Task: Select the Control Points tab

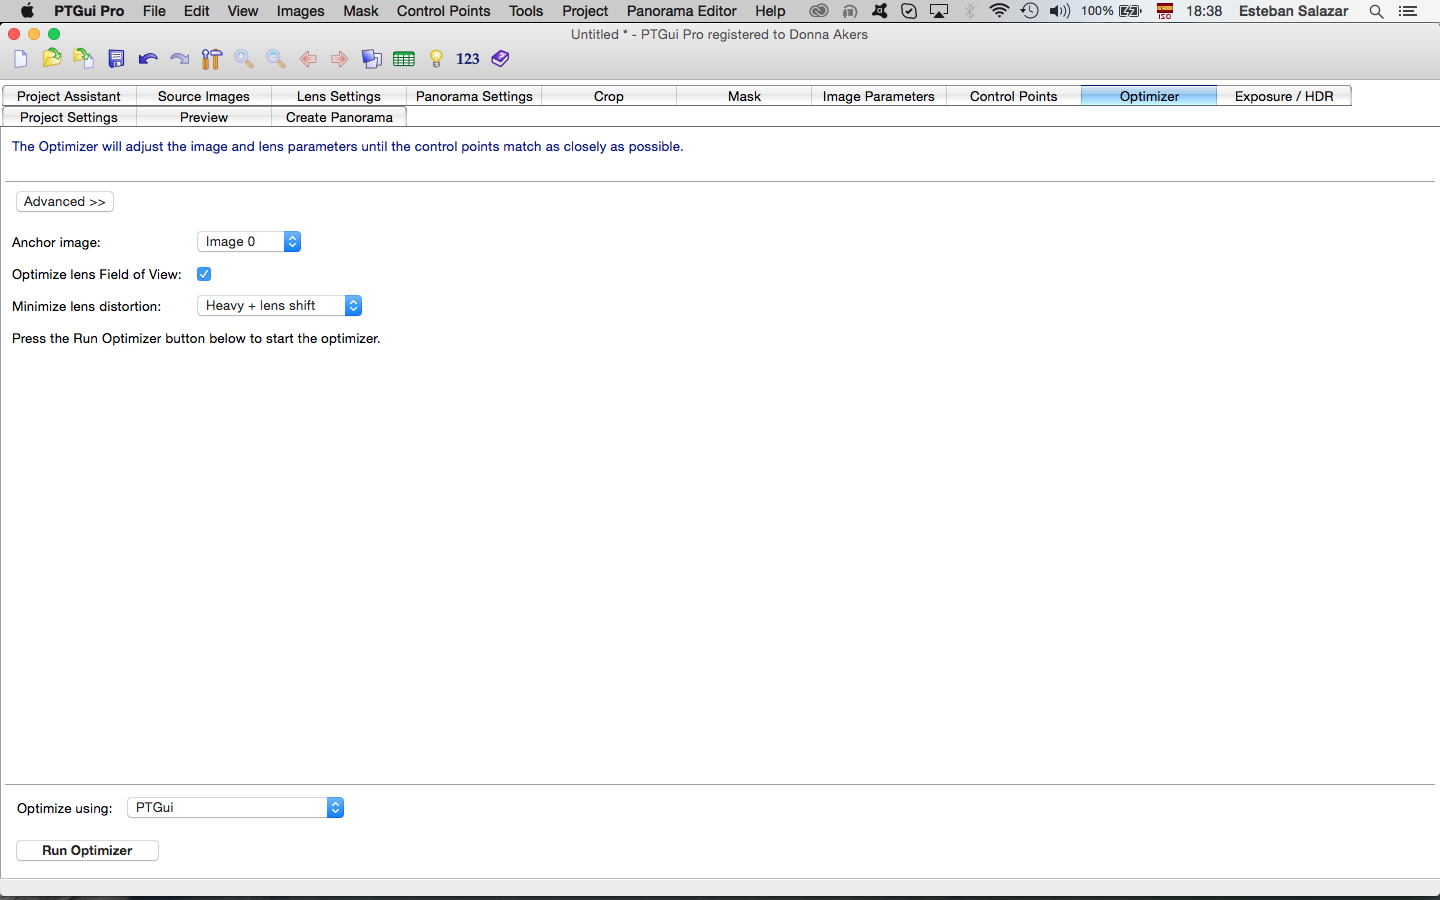Action: click(1014, 96)
